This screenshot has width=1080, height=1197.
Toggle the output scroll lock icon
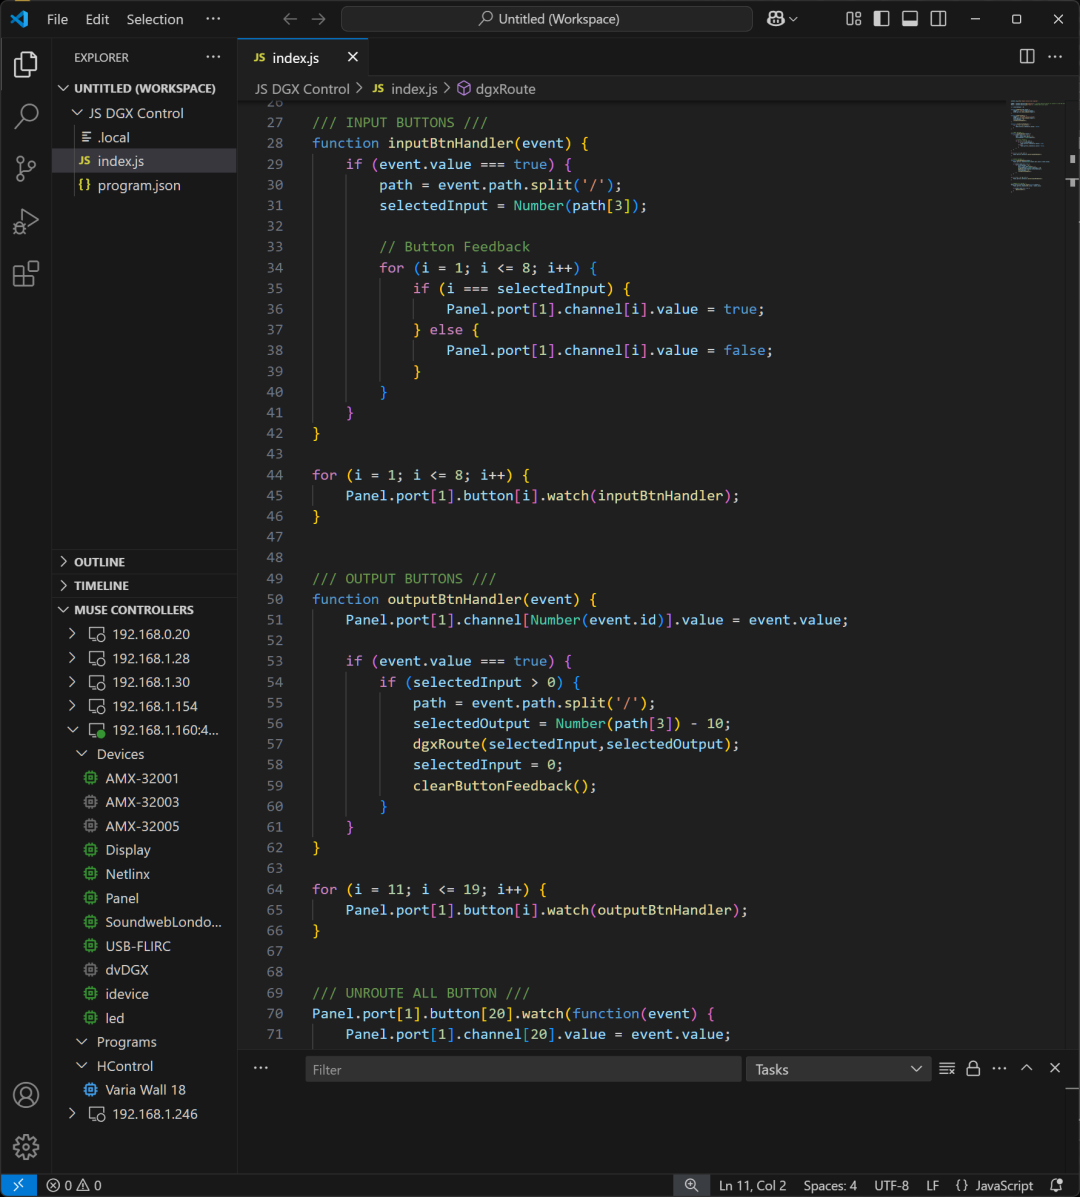973,1069
